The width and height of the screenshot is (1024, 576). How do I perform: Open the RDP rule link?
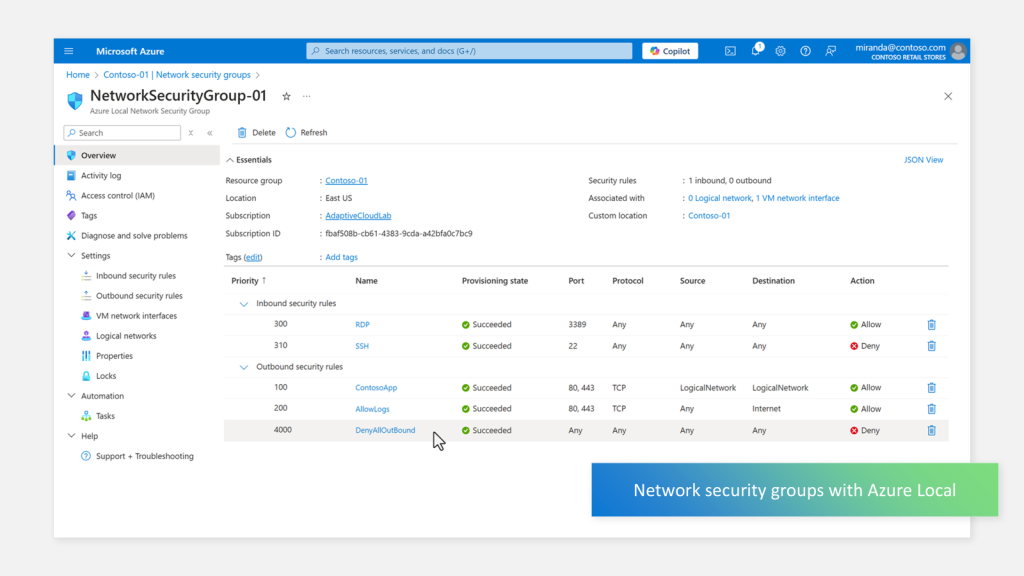(362, 325)
